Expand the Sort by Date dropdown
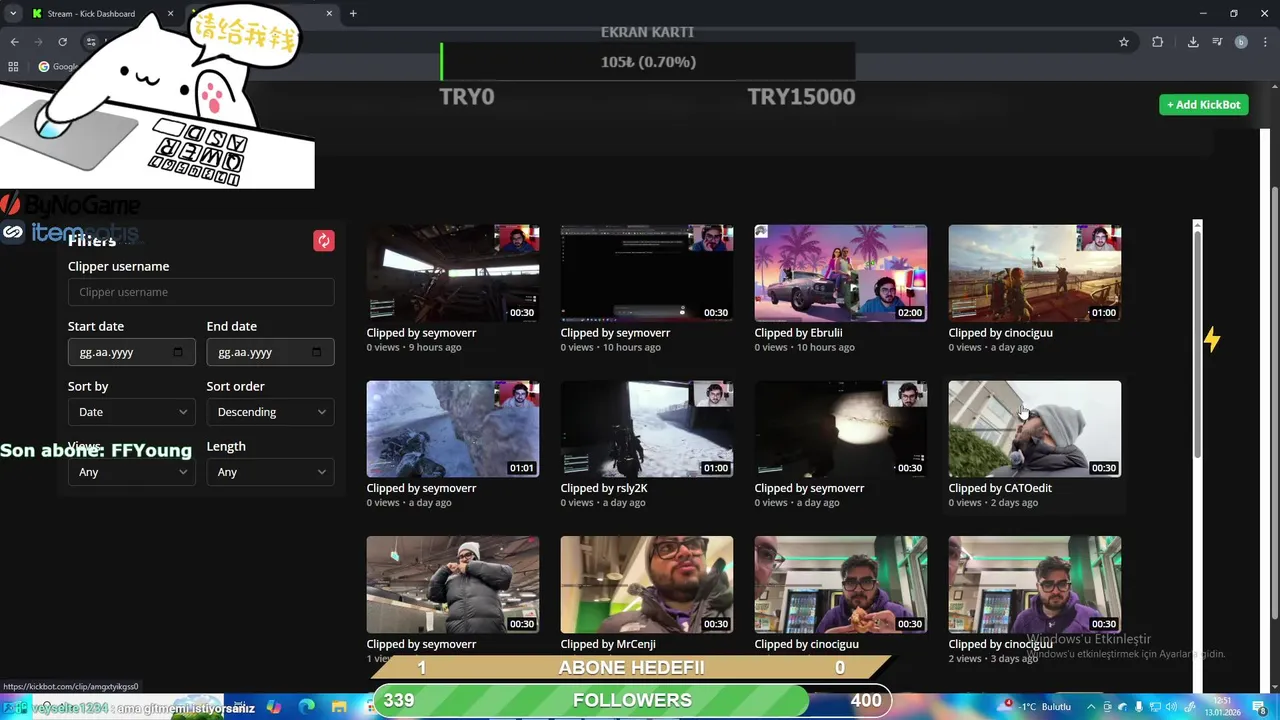The height and width of the screenshot is (720, 1280). (132, 412)
